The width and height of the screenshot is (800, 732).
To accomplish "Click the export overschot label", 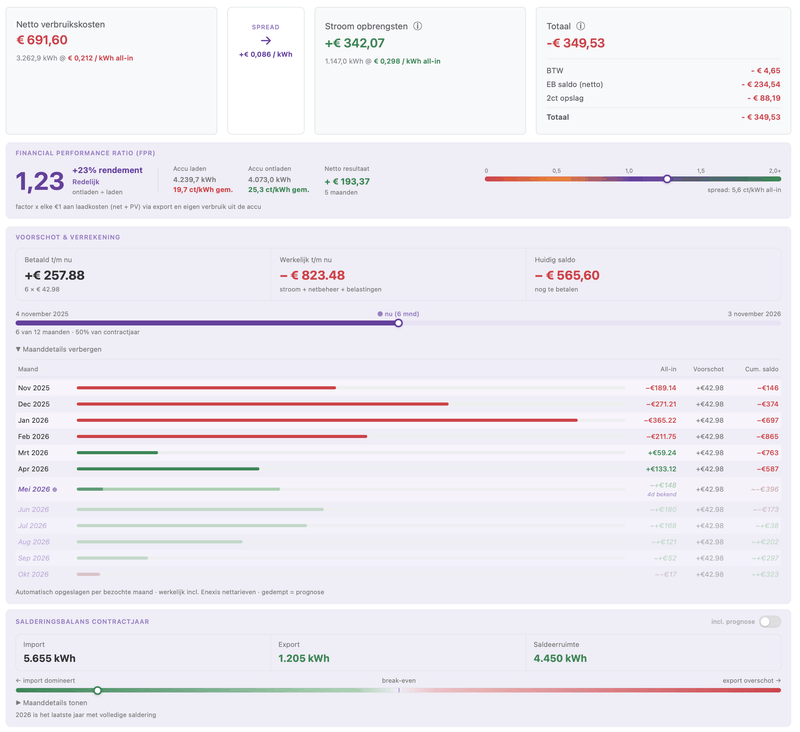I will (752, 680).
